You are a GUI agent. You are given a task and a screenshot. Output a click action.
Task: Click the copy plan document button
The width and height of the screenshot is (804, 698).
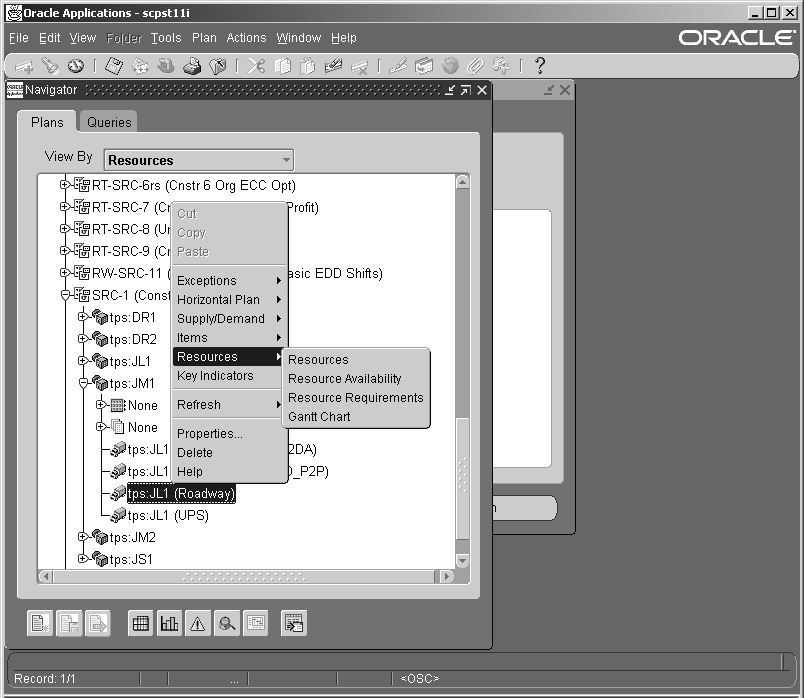coord(69,623)
